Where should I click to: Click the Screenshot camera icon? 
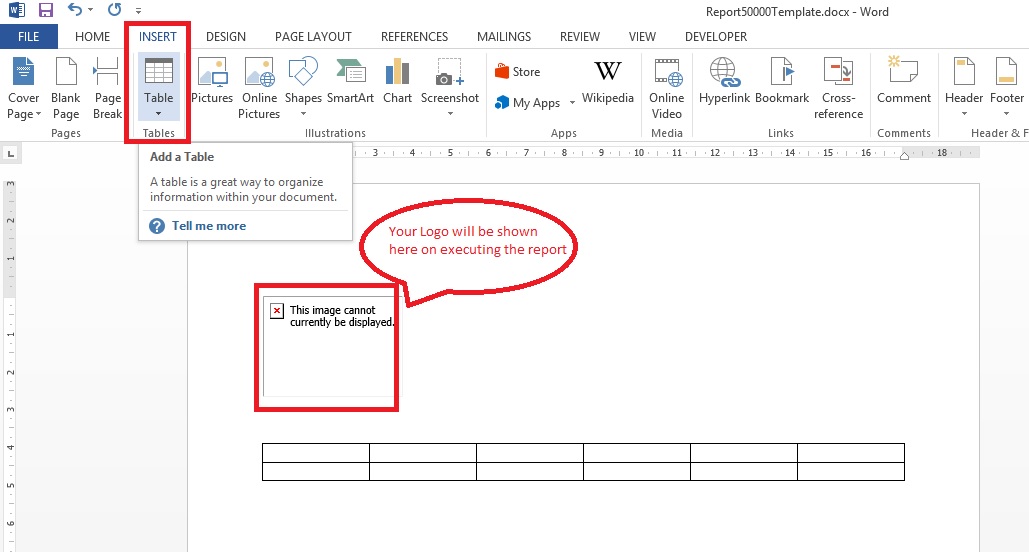[x=450, y=72]
